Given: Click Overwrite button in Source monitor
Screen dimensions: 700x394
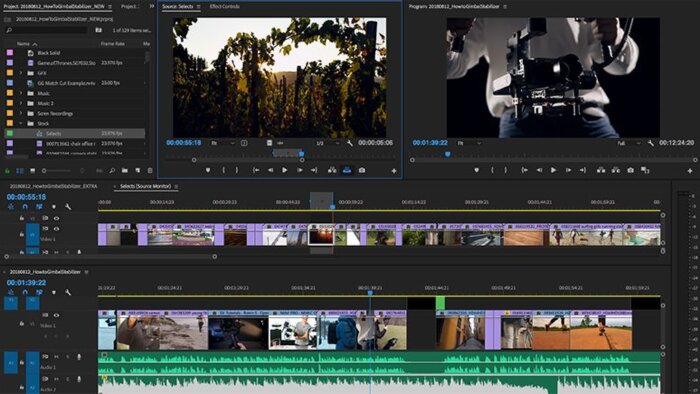Looking at the screenshot, I should pyautogui.click(x=347, y=170).
